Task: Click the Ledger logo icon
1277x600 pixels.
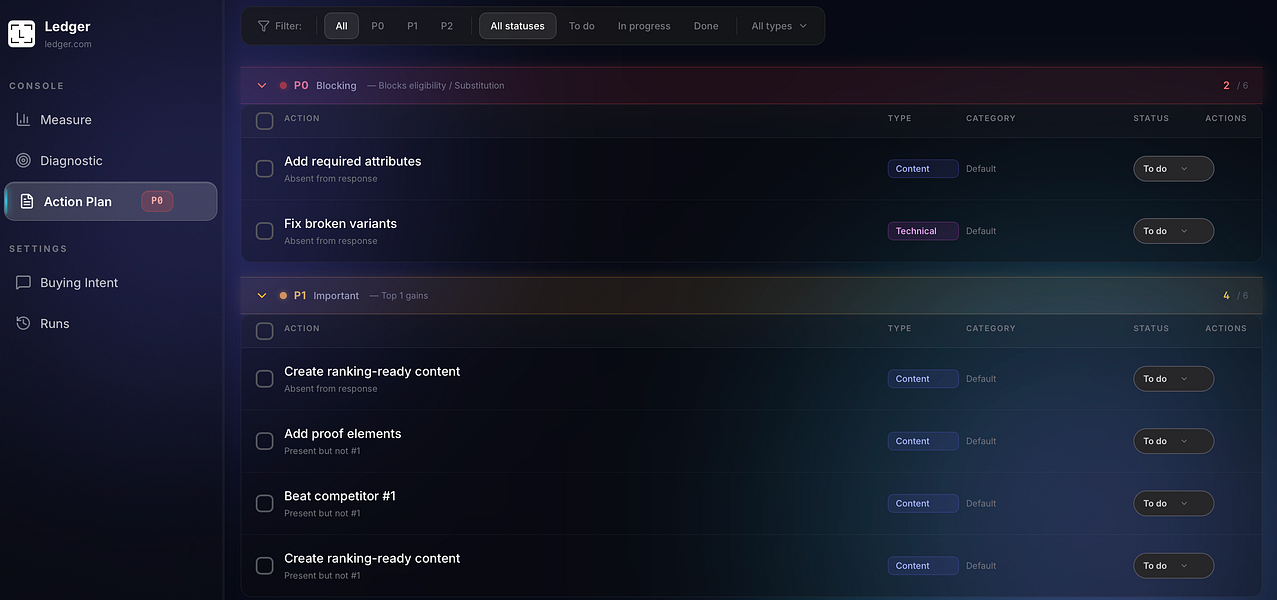Action: 21,34
